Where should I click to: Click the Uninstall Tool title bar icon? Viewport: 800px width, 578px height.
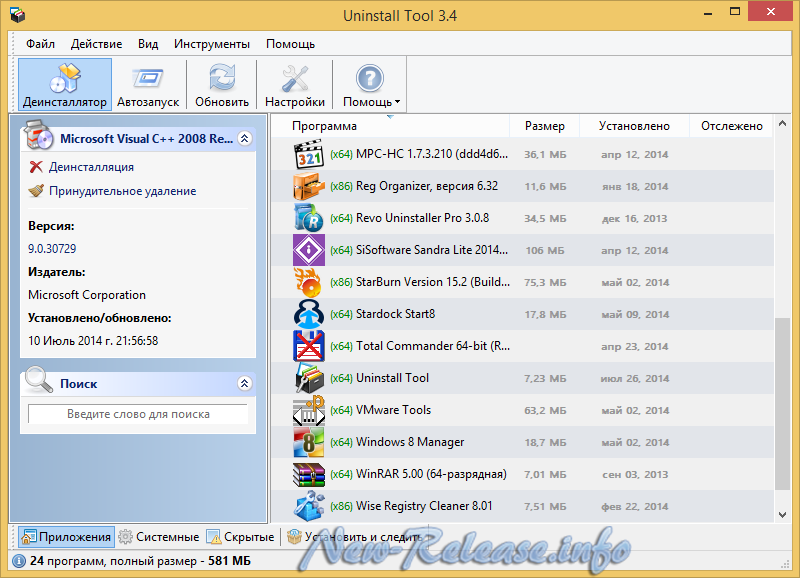pos(17,15)
